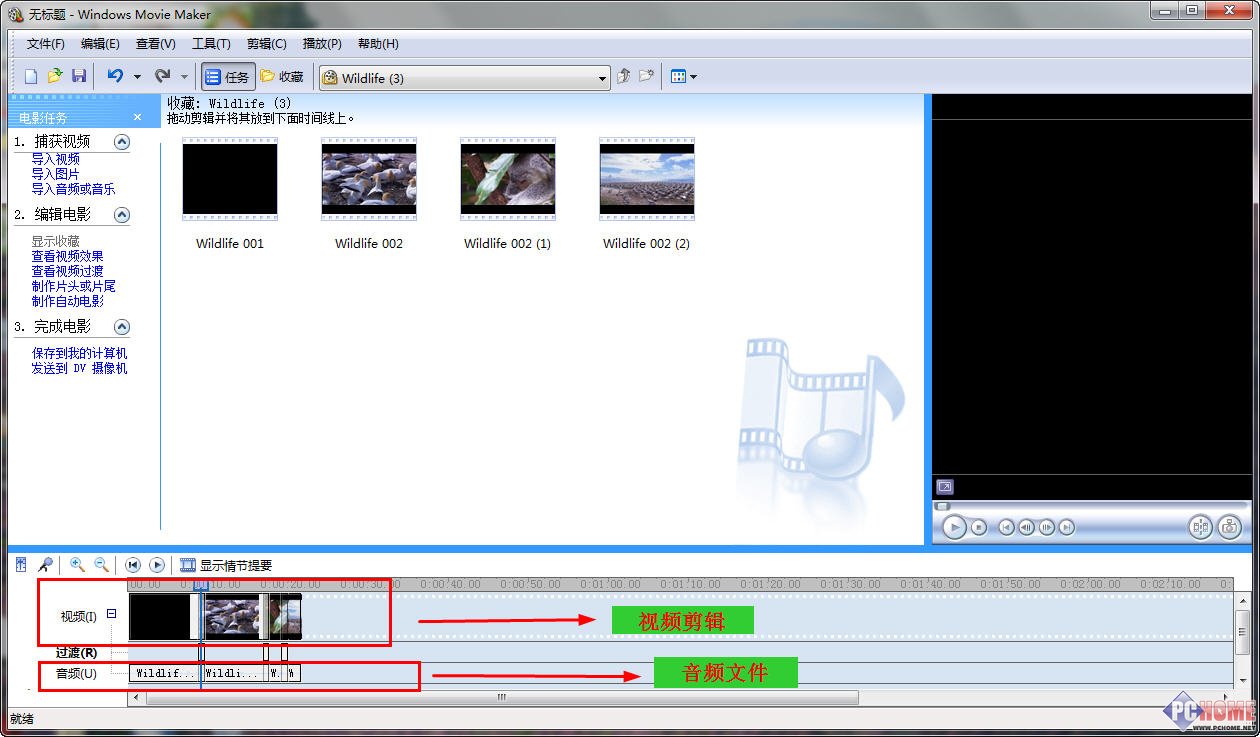Click the save project icon in the toolbar

(x=79, y=75)
